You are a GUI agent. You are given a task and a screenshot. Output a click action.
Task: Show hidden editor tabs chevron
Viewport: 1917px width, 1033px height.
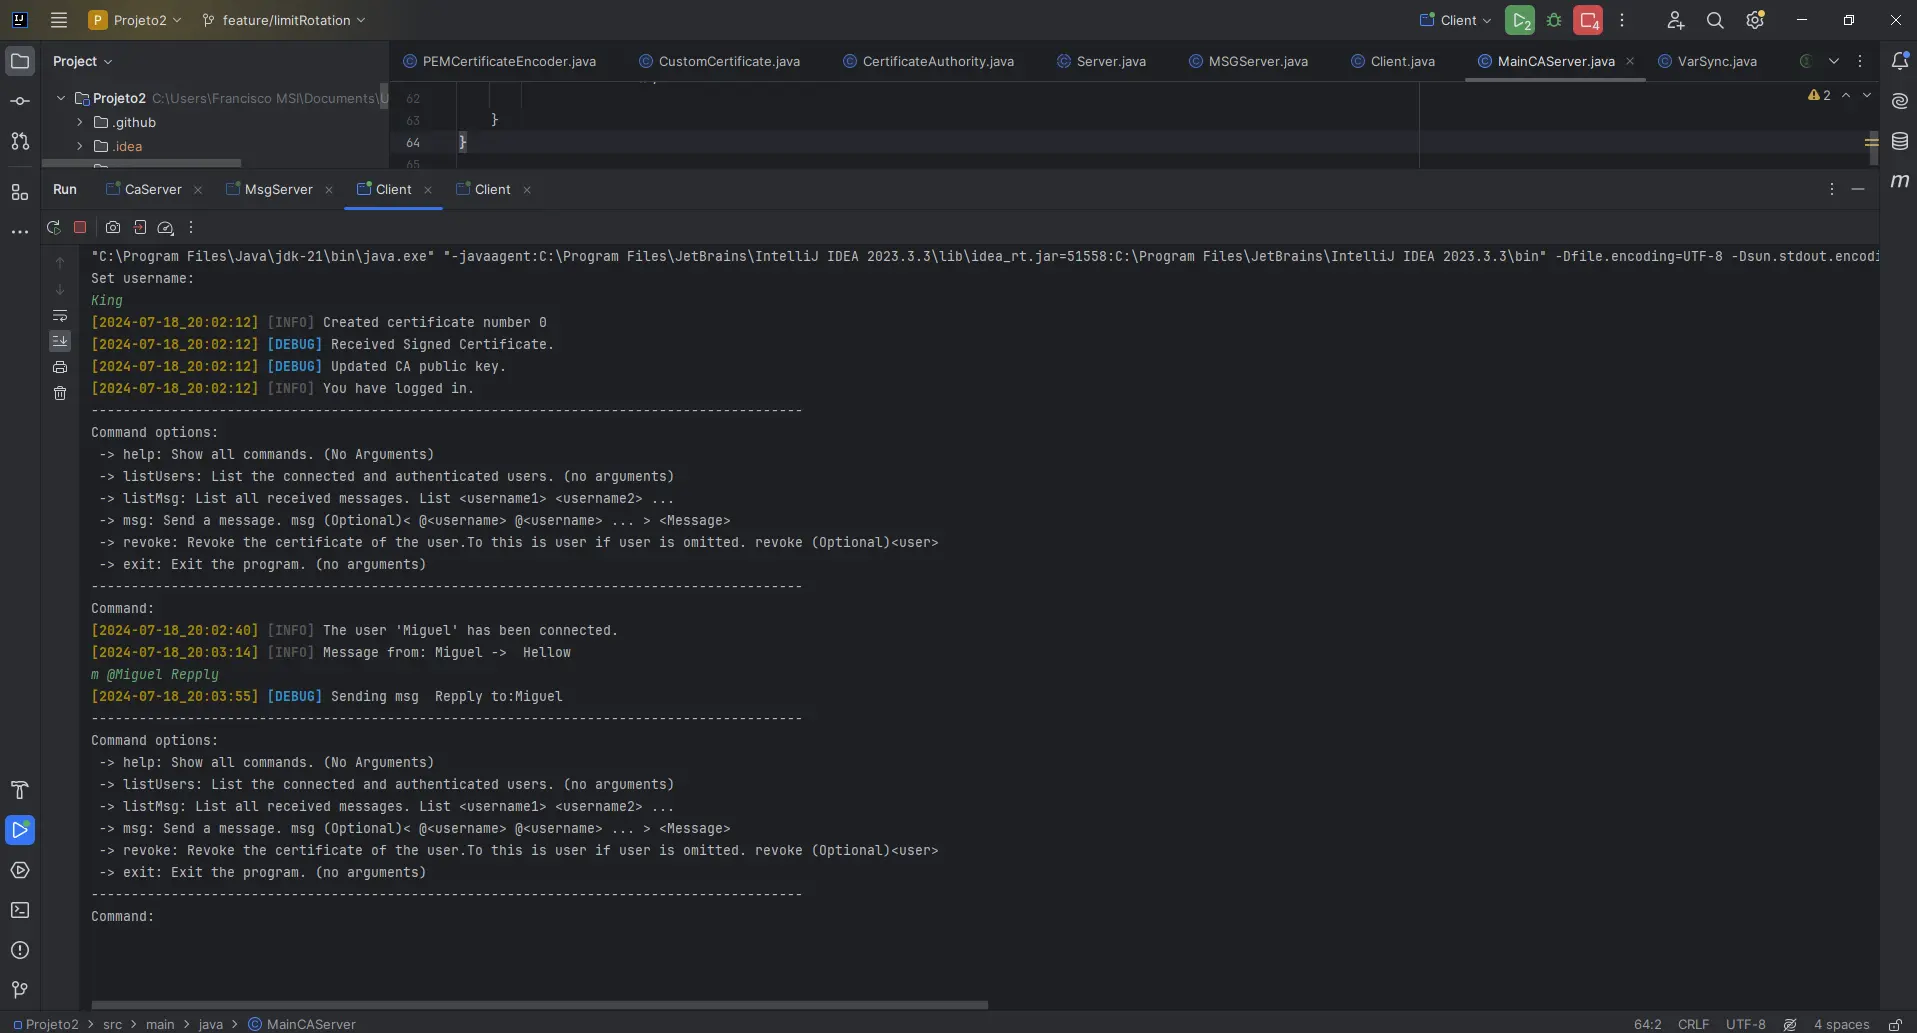(1834, 61)
